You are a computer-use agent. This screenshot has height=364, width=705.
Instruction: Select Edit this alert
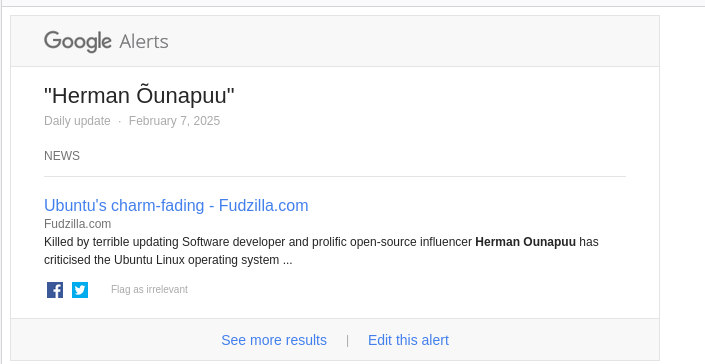(x=408, y=340)
